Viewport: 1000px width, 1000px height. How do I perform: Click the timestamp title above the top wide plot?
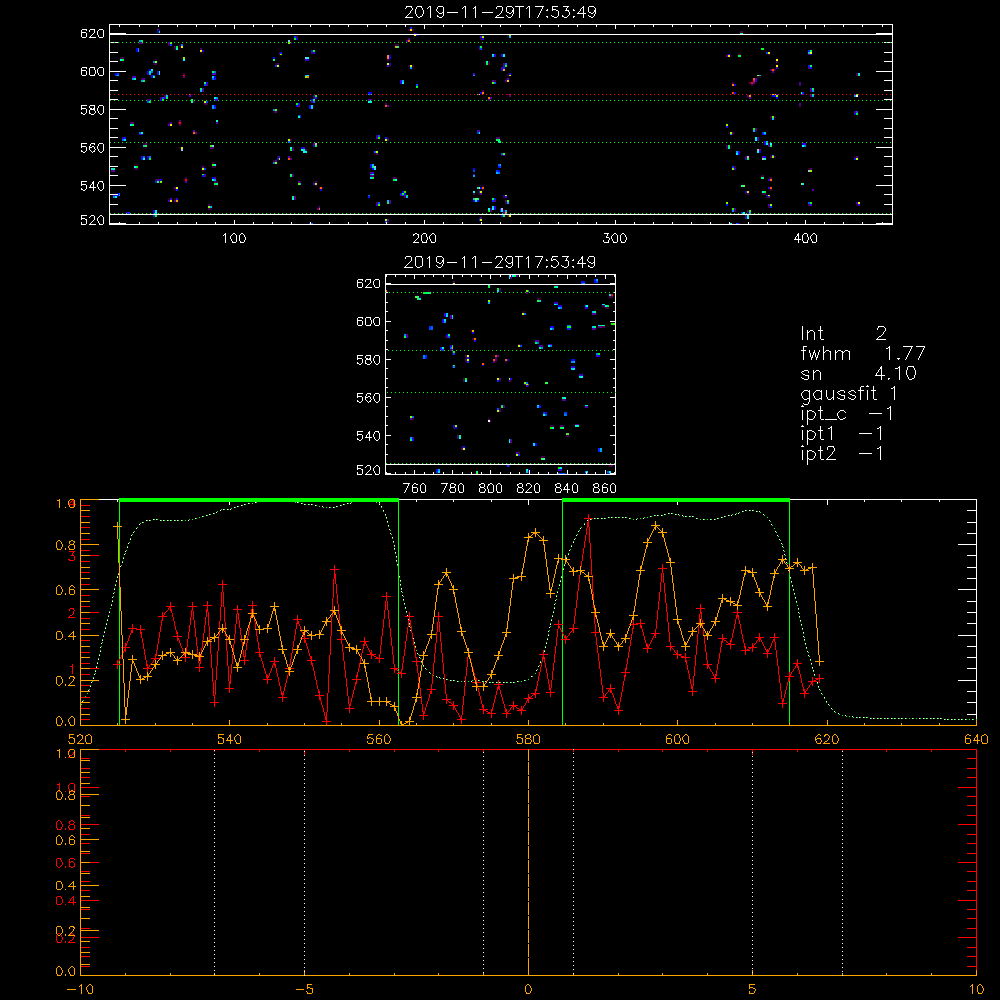pos(501,12)
